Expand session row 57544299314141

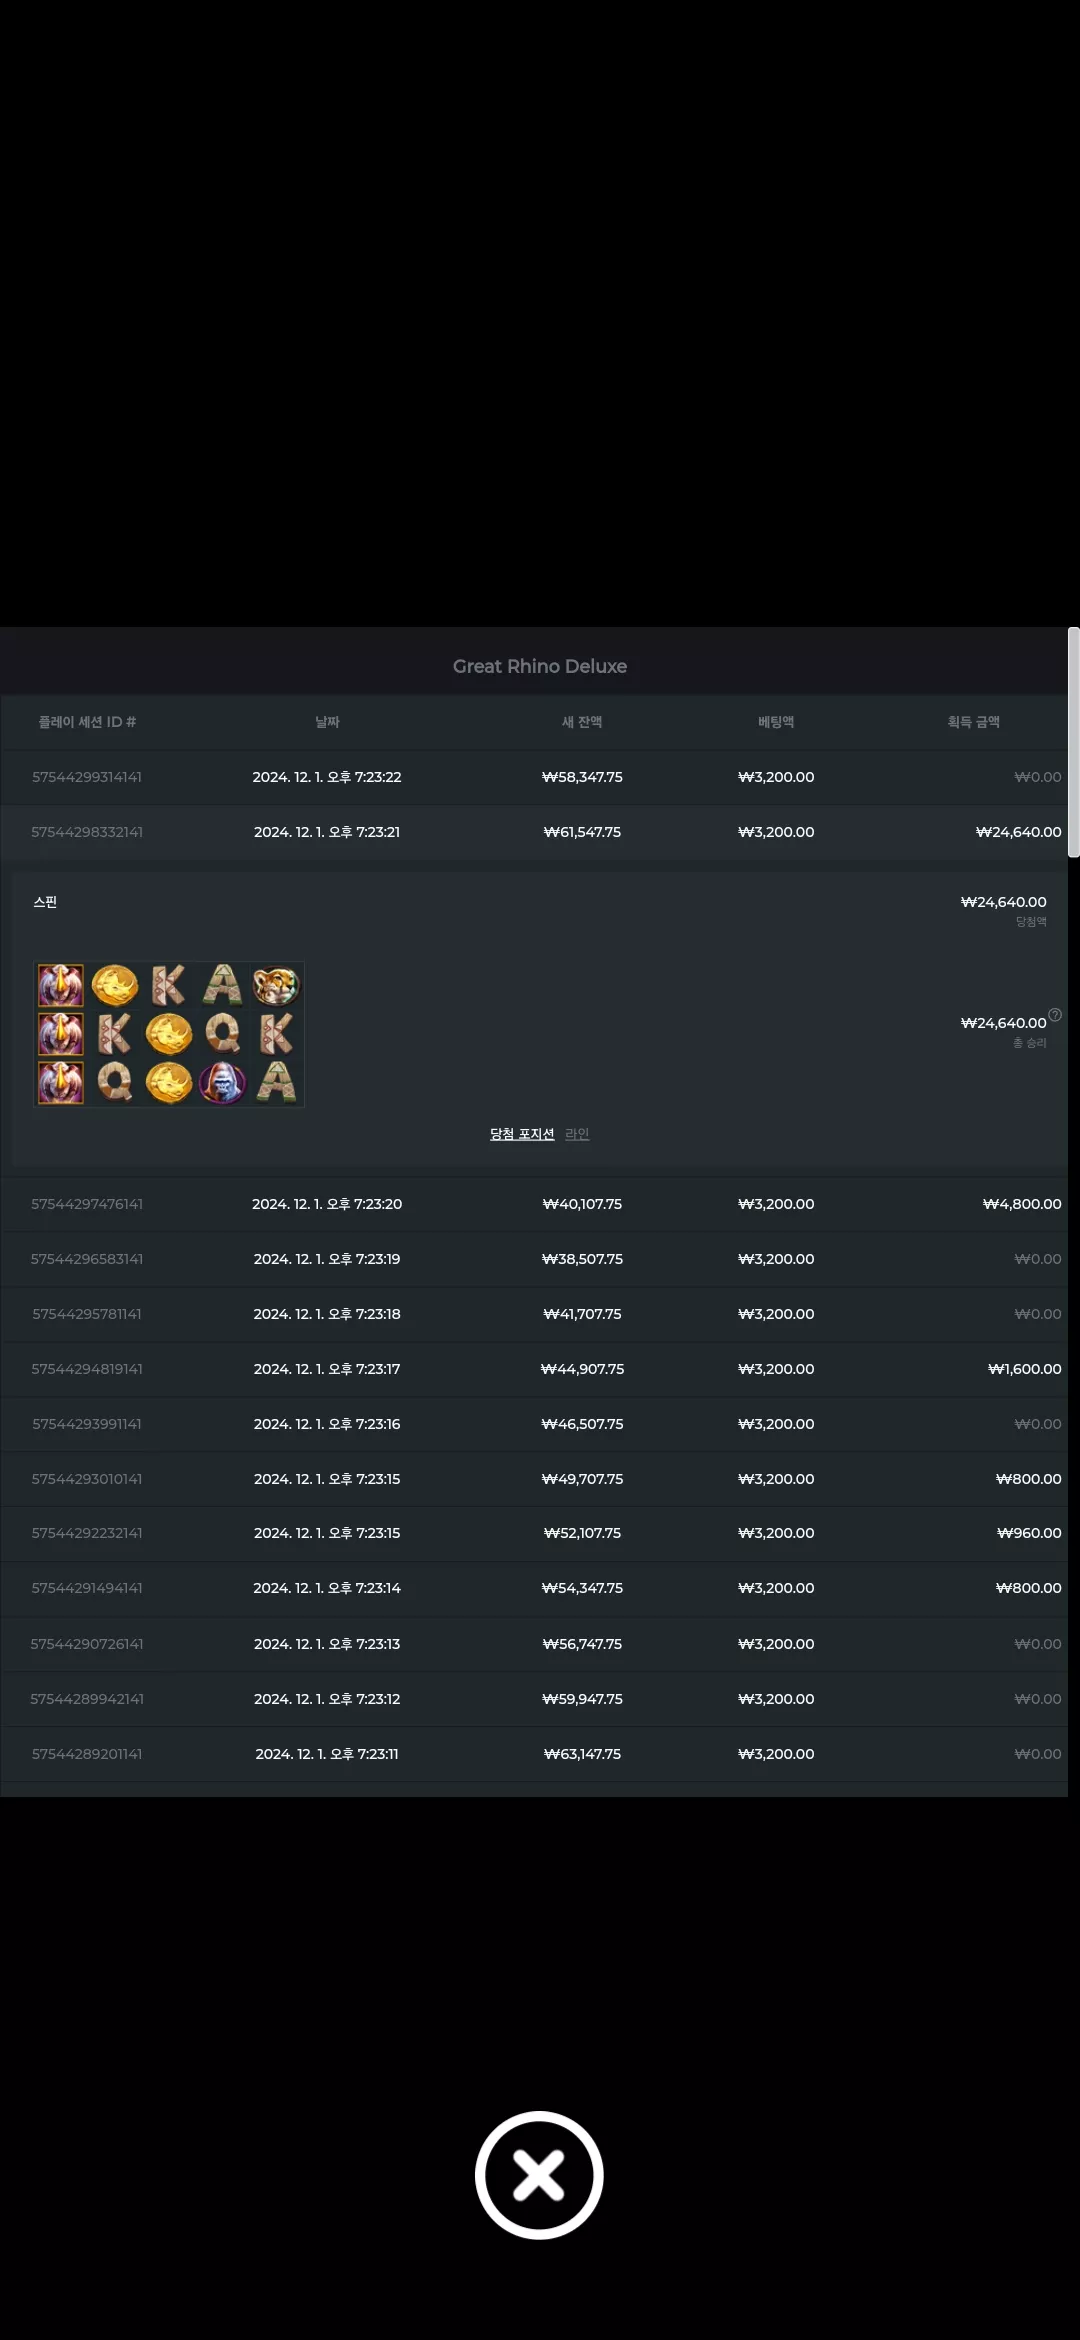tap(534, 777)
